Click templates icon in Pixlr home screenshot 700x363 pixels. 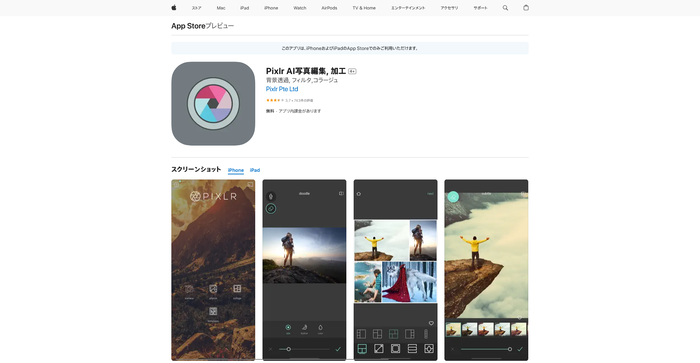click(213, 312)
